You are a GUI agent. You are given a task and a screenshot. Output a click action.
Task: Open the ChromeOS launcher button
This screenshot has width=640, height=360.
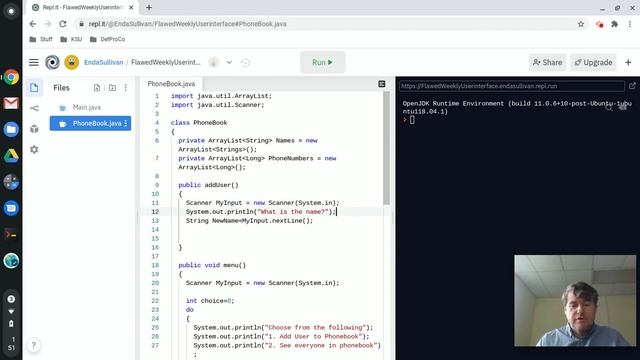(x=11, y=11)
